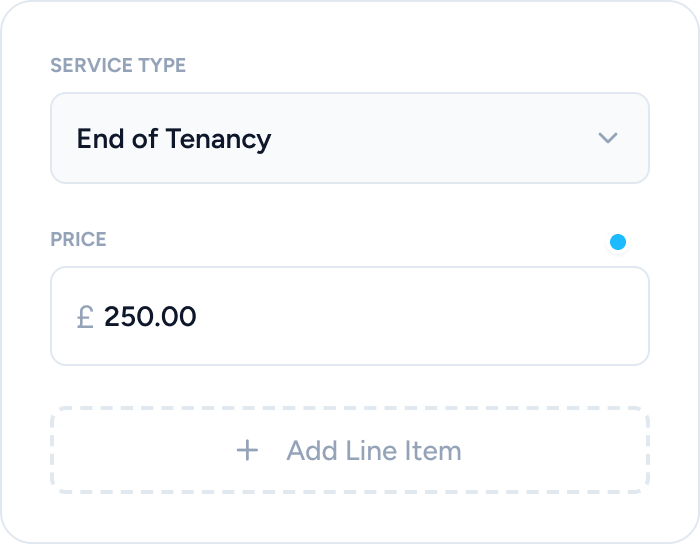Click the 250.00 value in the price box
Image resolution: width=700 pixels, height=544 pixels.
point(150,317)
